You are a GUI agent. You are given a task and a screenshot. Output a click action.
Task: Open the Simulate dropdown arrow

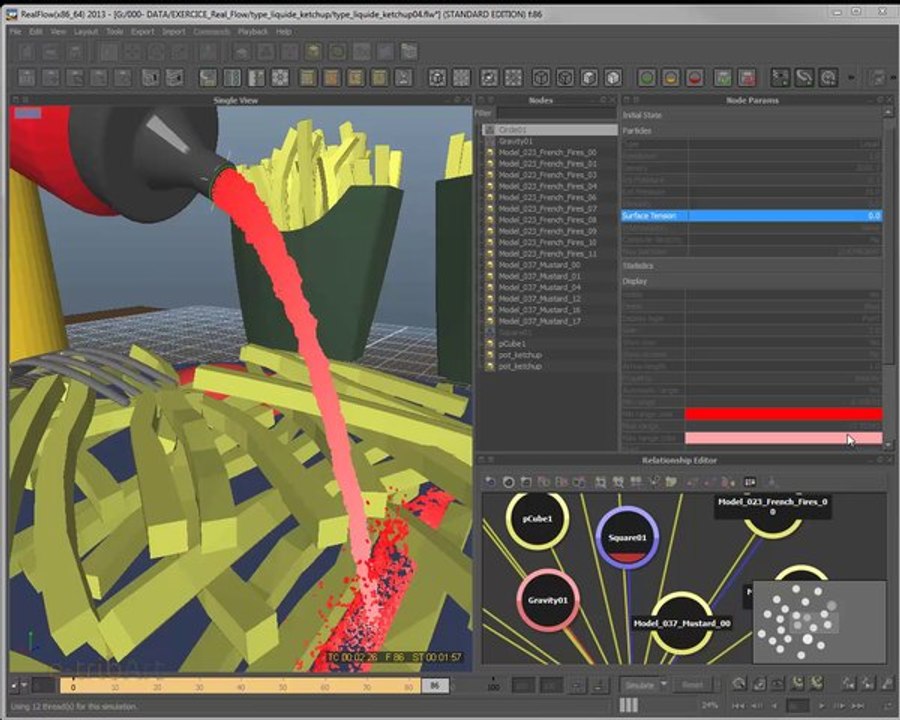[x=664, y=685]
